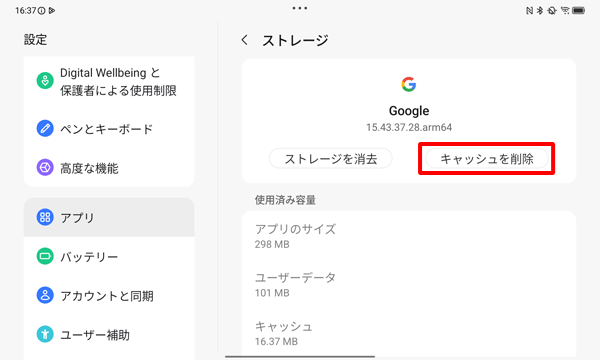The height and width of the screenshot is (360, 600).
Task: Tap the accessibility figure icon
Action: pyautogui.click(x=45, y=334)
